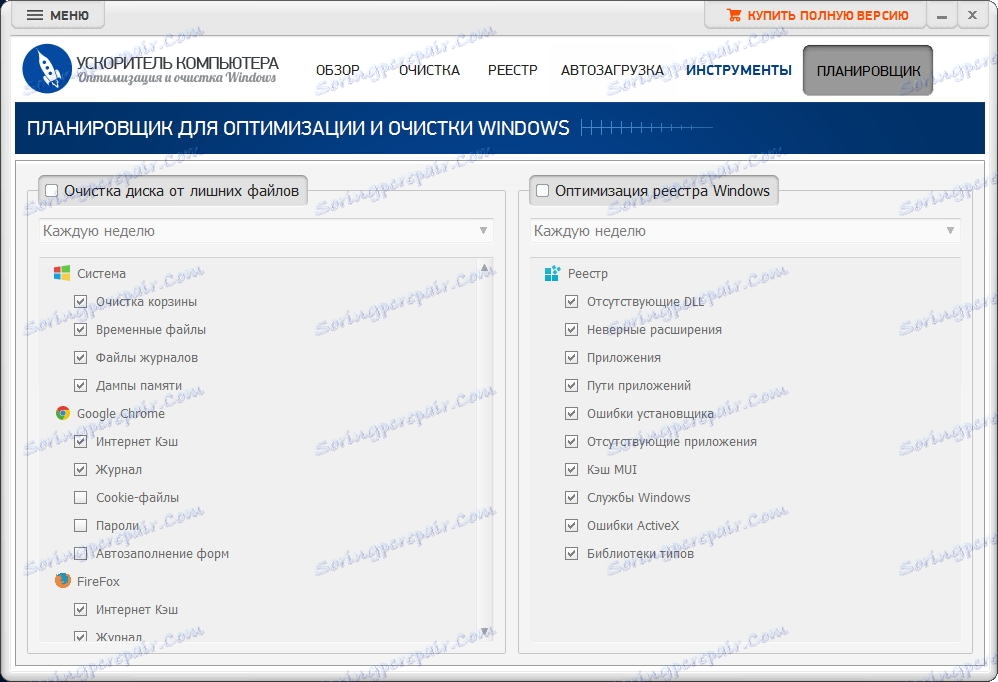Select the Система group label
This screenshot has width=998, height=682.
tap(101, 274)
